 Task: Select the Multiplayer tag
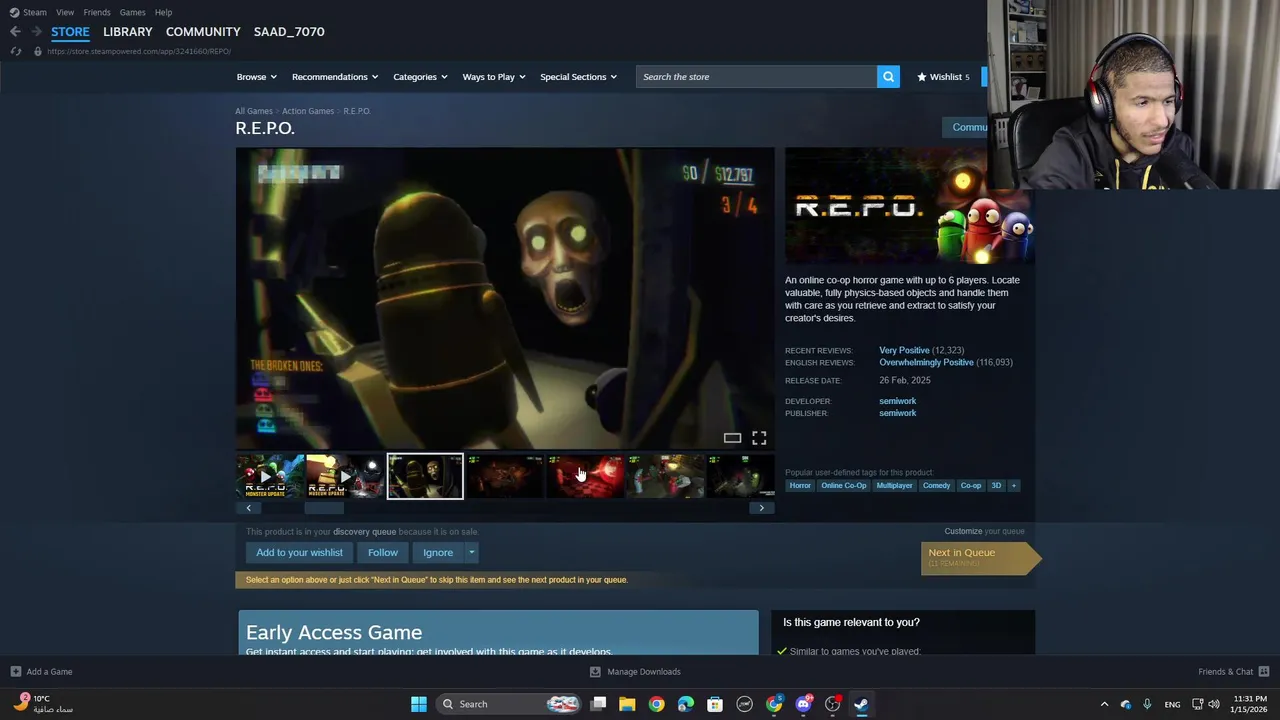tap(894, 486)
